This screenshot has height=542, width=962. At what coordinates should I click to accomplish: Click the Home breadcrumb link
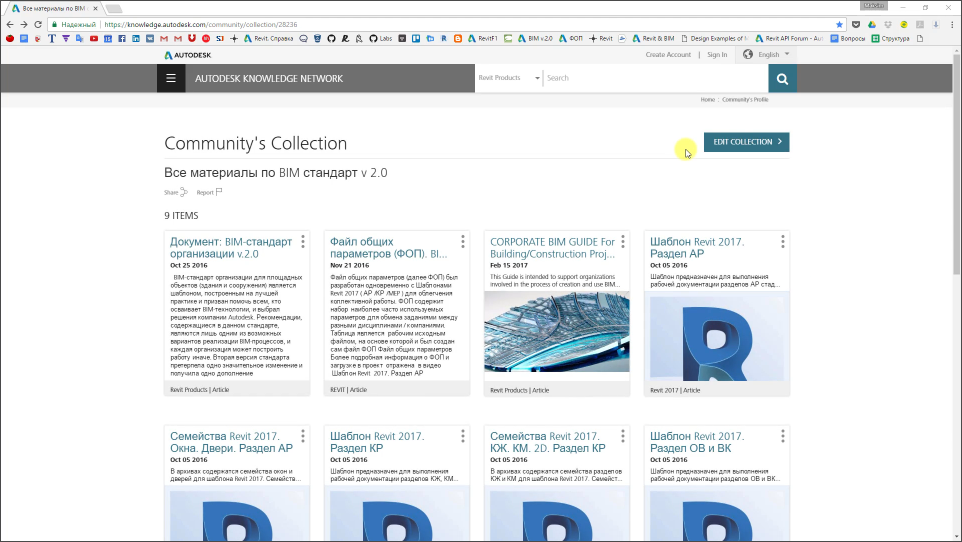[707, 99]
